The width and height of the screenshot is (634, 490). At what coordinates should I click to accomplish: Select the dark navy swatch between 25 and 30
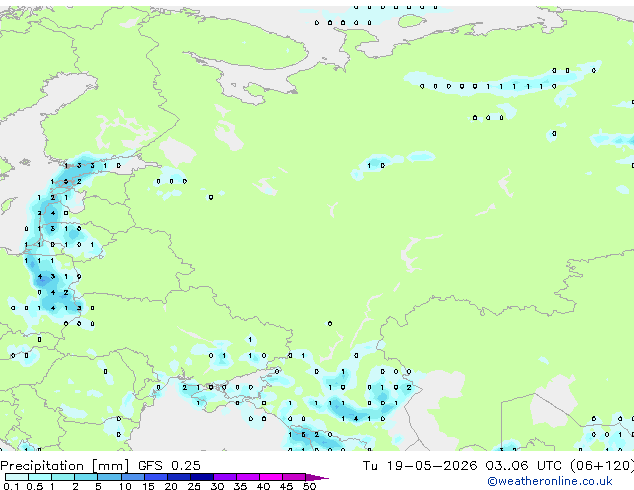[x=202, y=477]
